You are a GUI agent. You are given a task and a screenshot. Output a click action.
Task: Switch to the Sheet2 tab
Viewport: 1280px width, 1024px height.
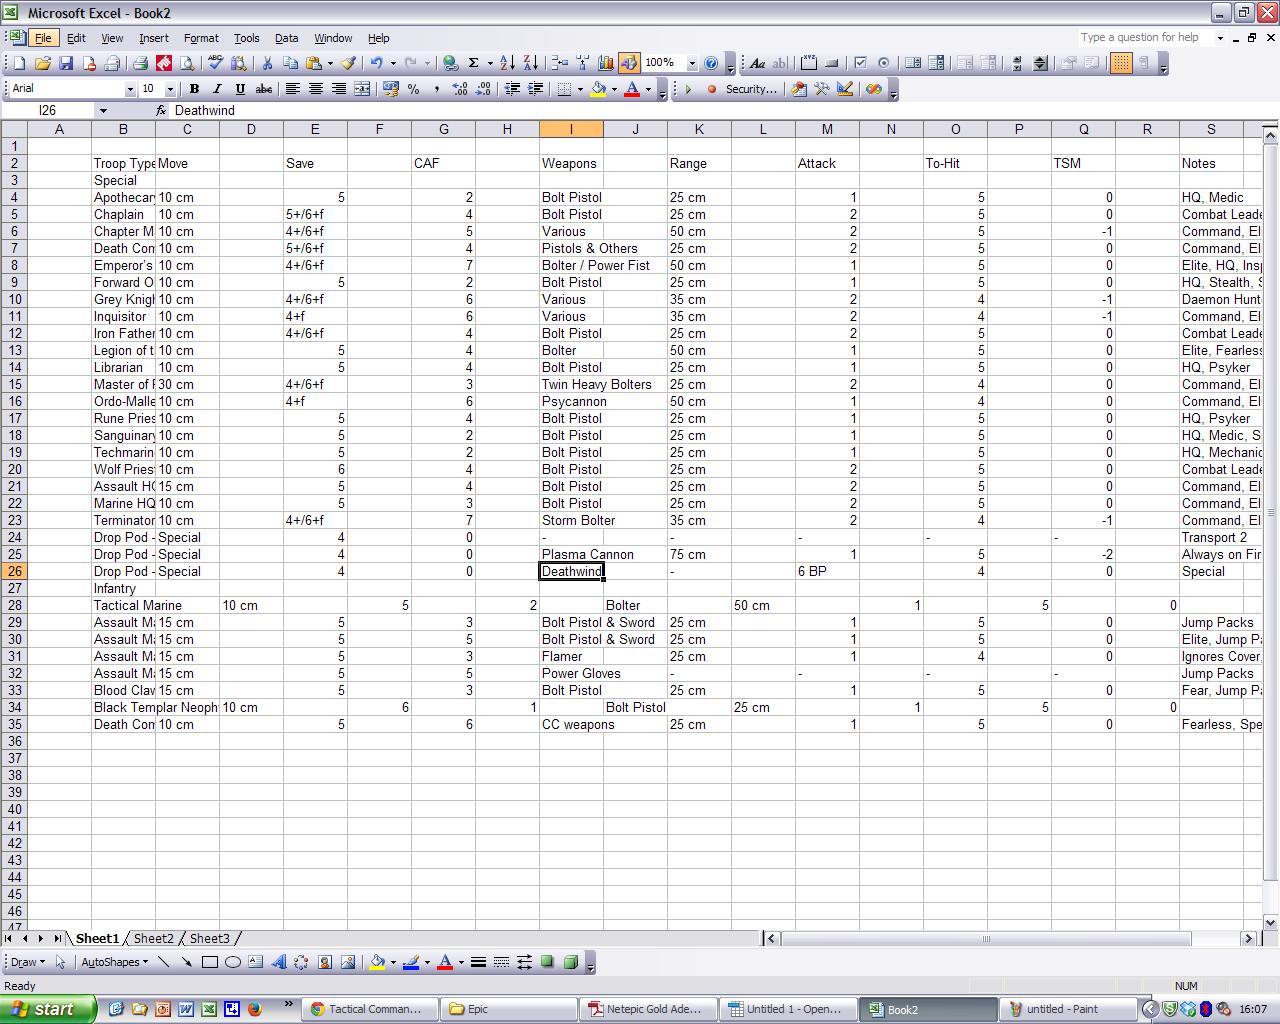[x=153, y=938]
